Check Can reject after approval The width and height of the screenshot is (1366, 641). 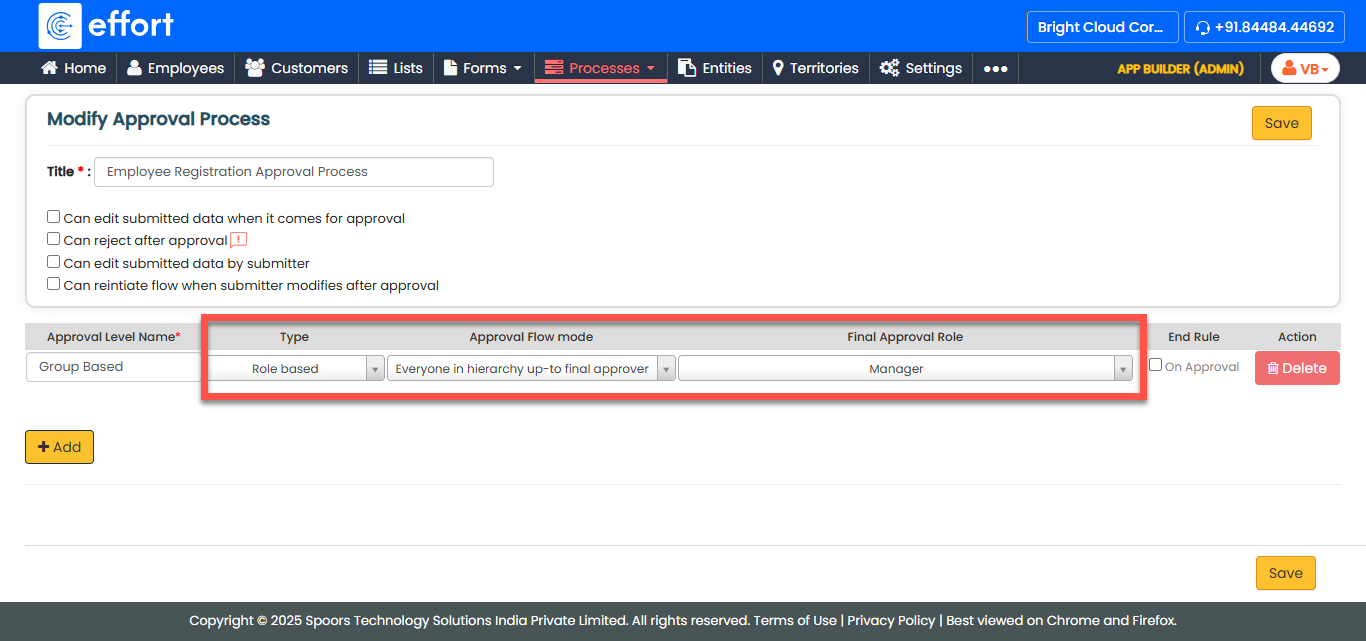54,239
